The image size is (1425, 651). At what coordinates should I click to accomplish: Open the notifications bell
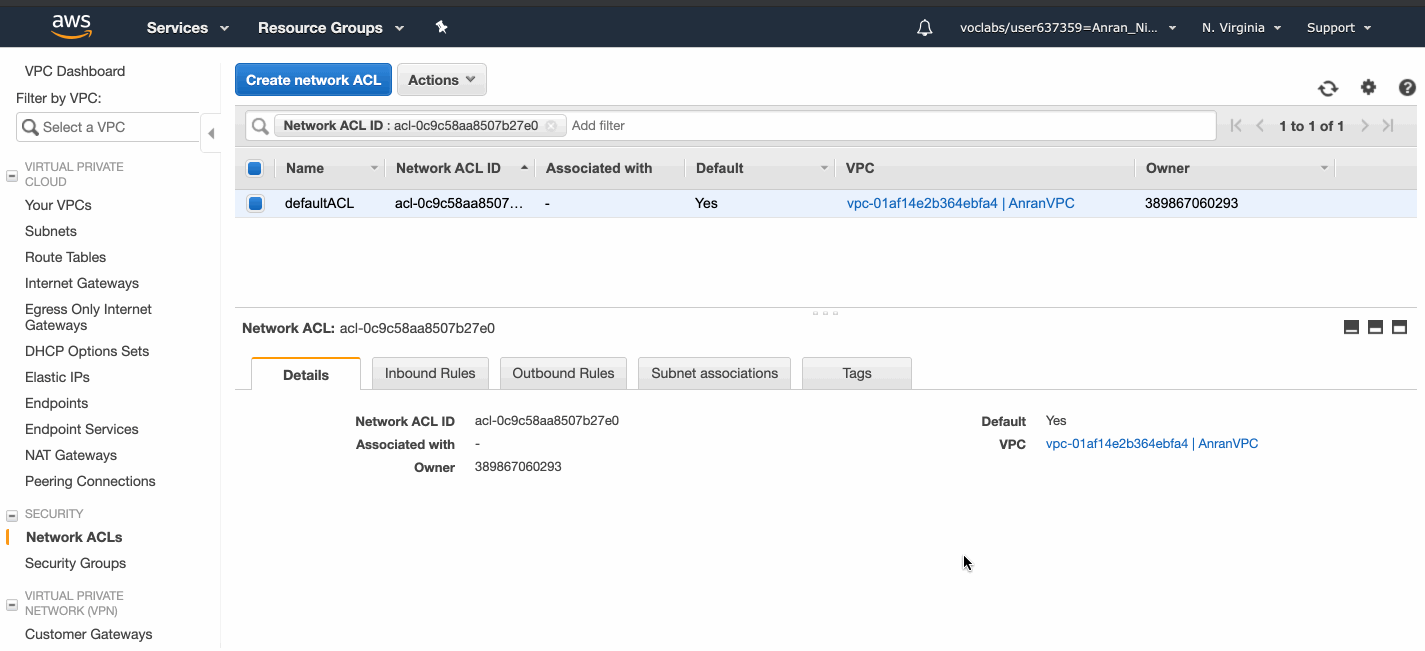point(924,27)
